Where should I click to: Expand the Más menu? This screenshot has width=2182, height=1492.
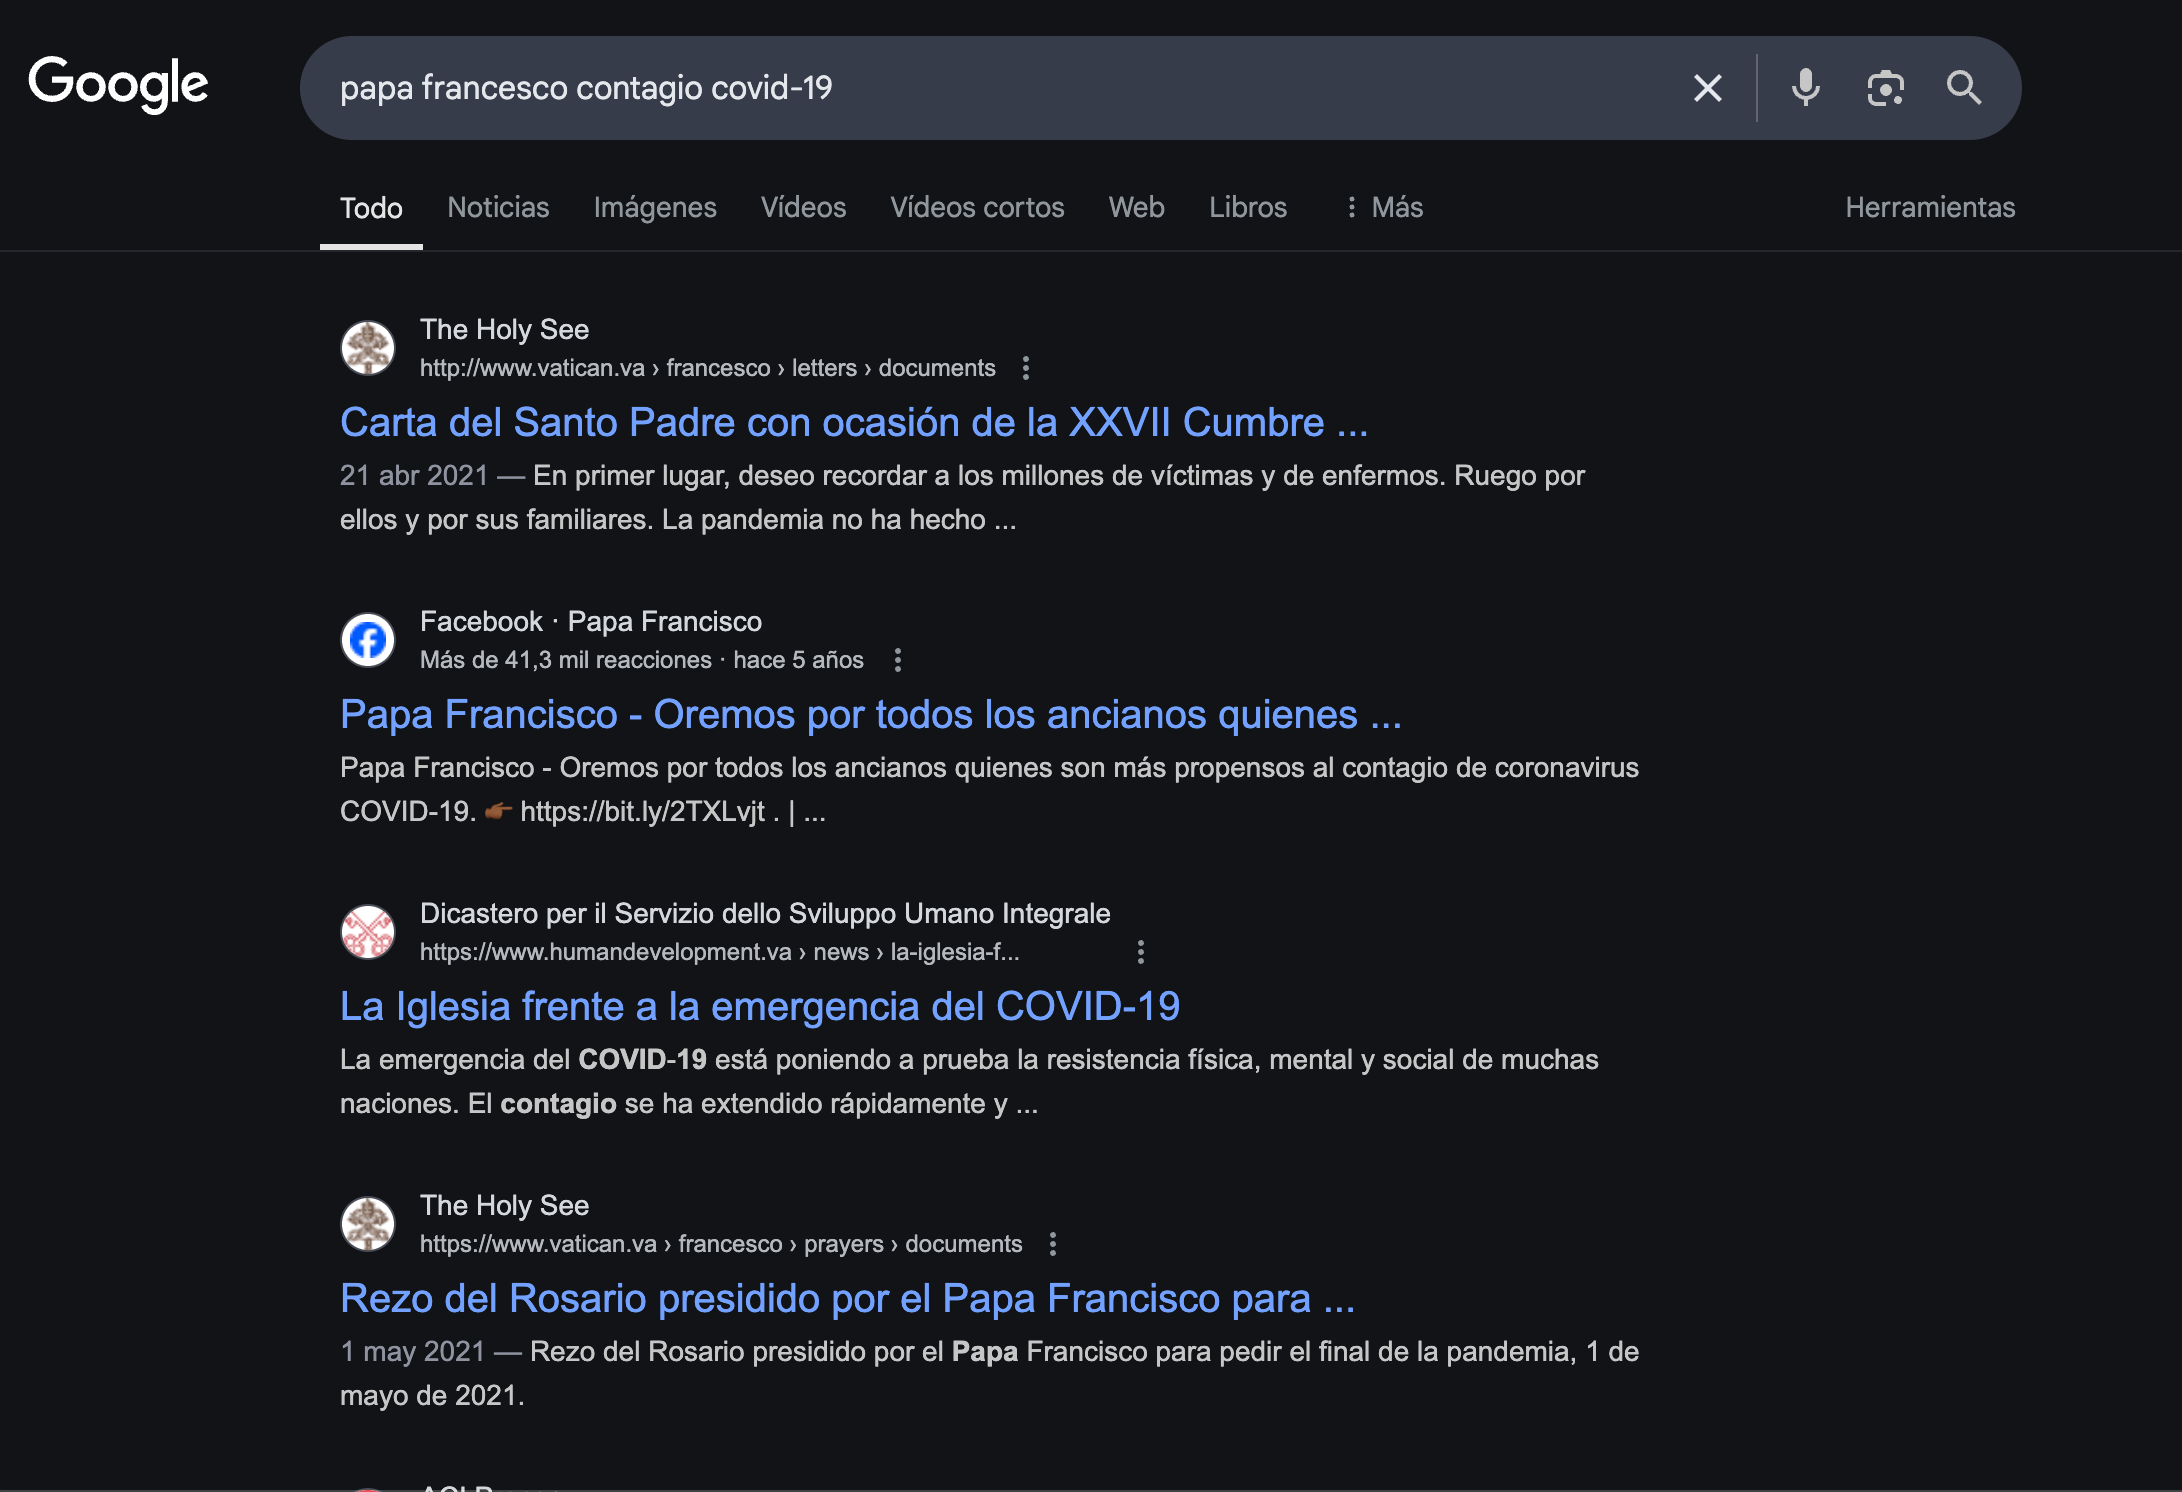tap(1383, 207)
